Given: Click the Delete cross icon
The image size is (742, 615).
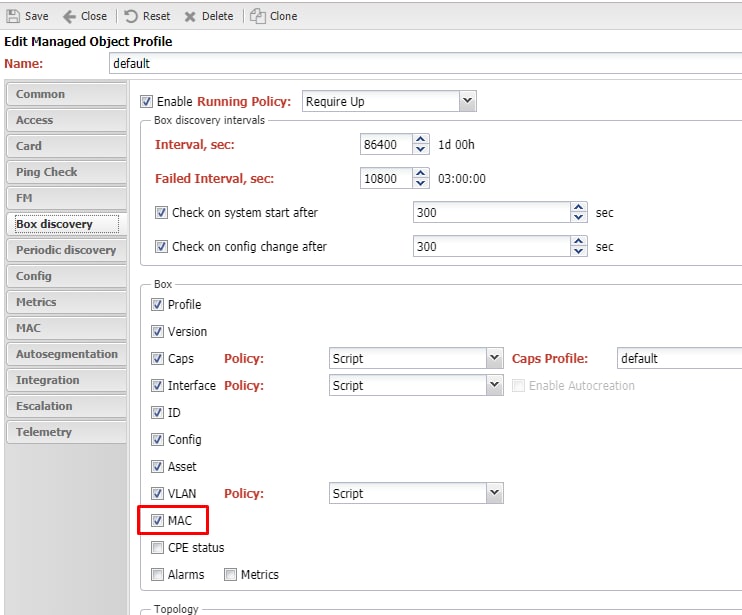Looking at the screenshot, I should [x=190, y=17].
